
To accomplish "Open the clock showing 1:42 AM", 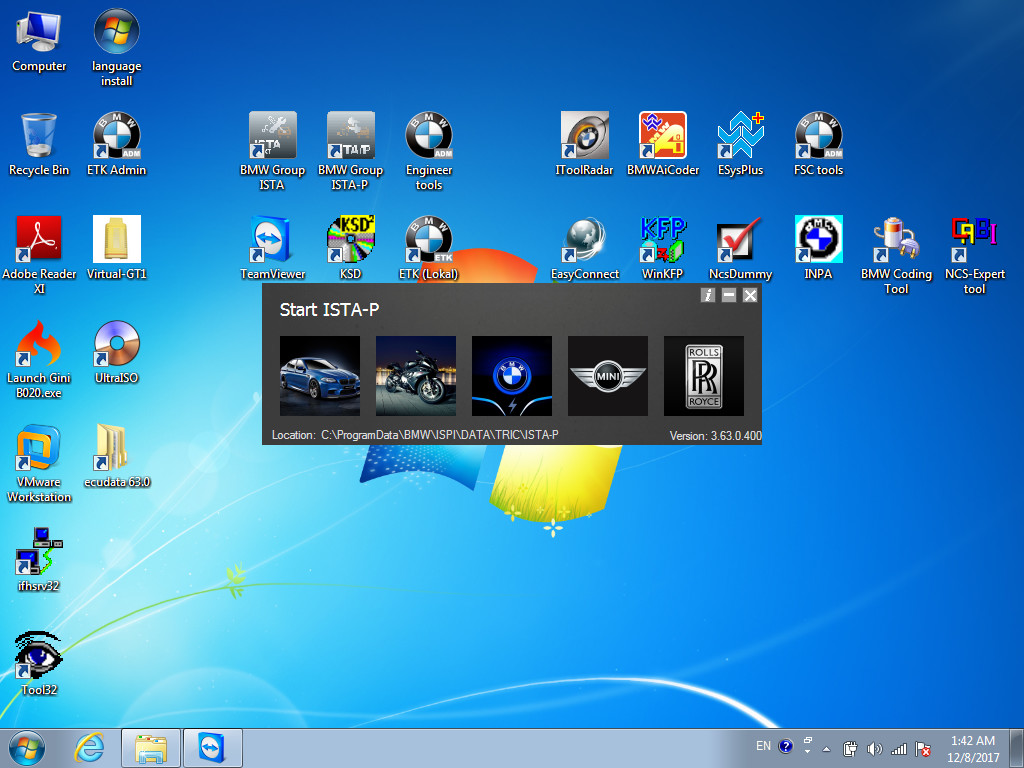I will pyautogui.click(x=973, y=749).
